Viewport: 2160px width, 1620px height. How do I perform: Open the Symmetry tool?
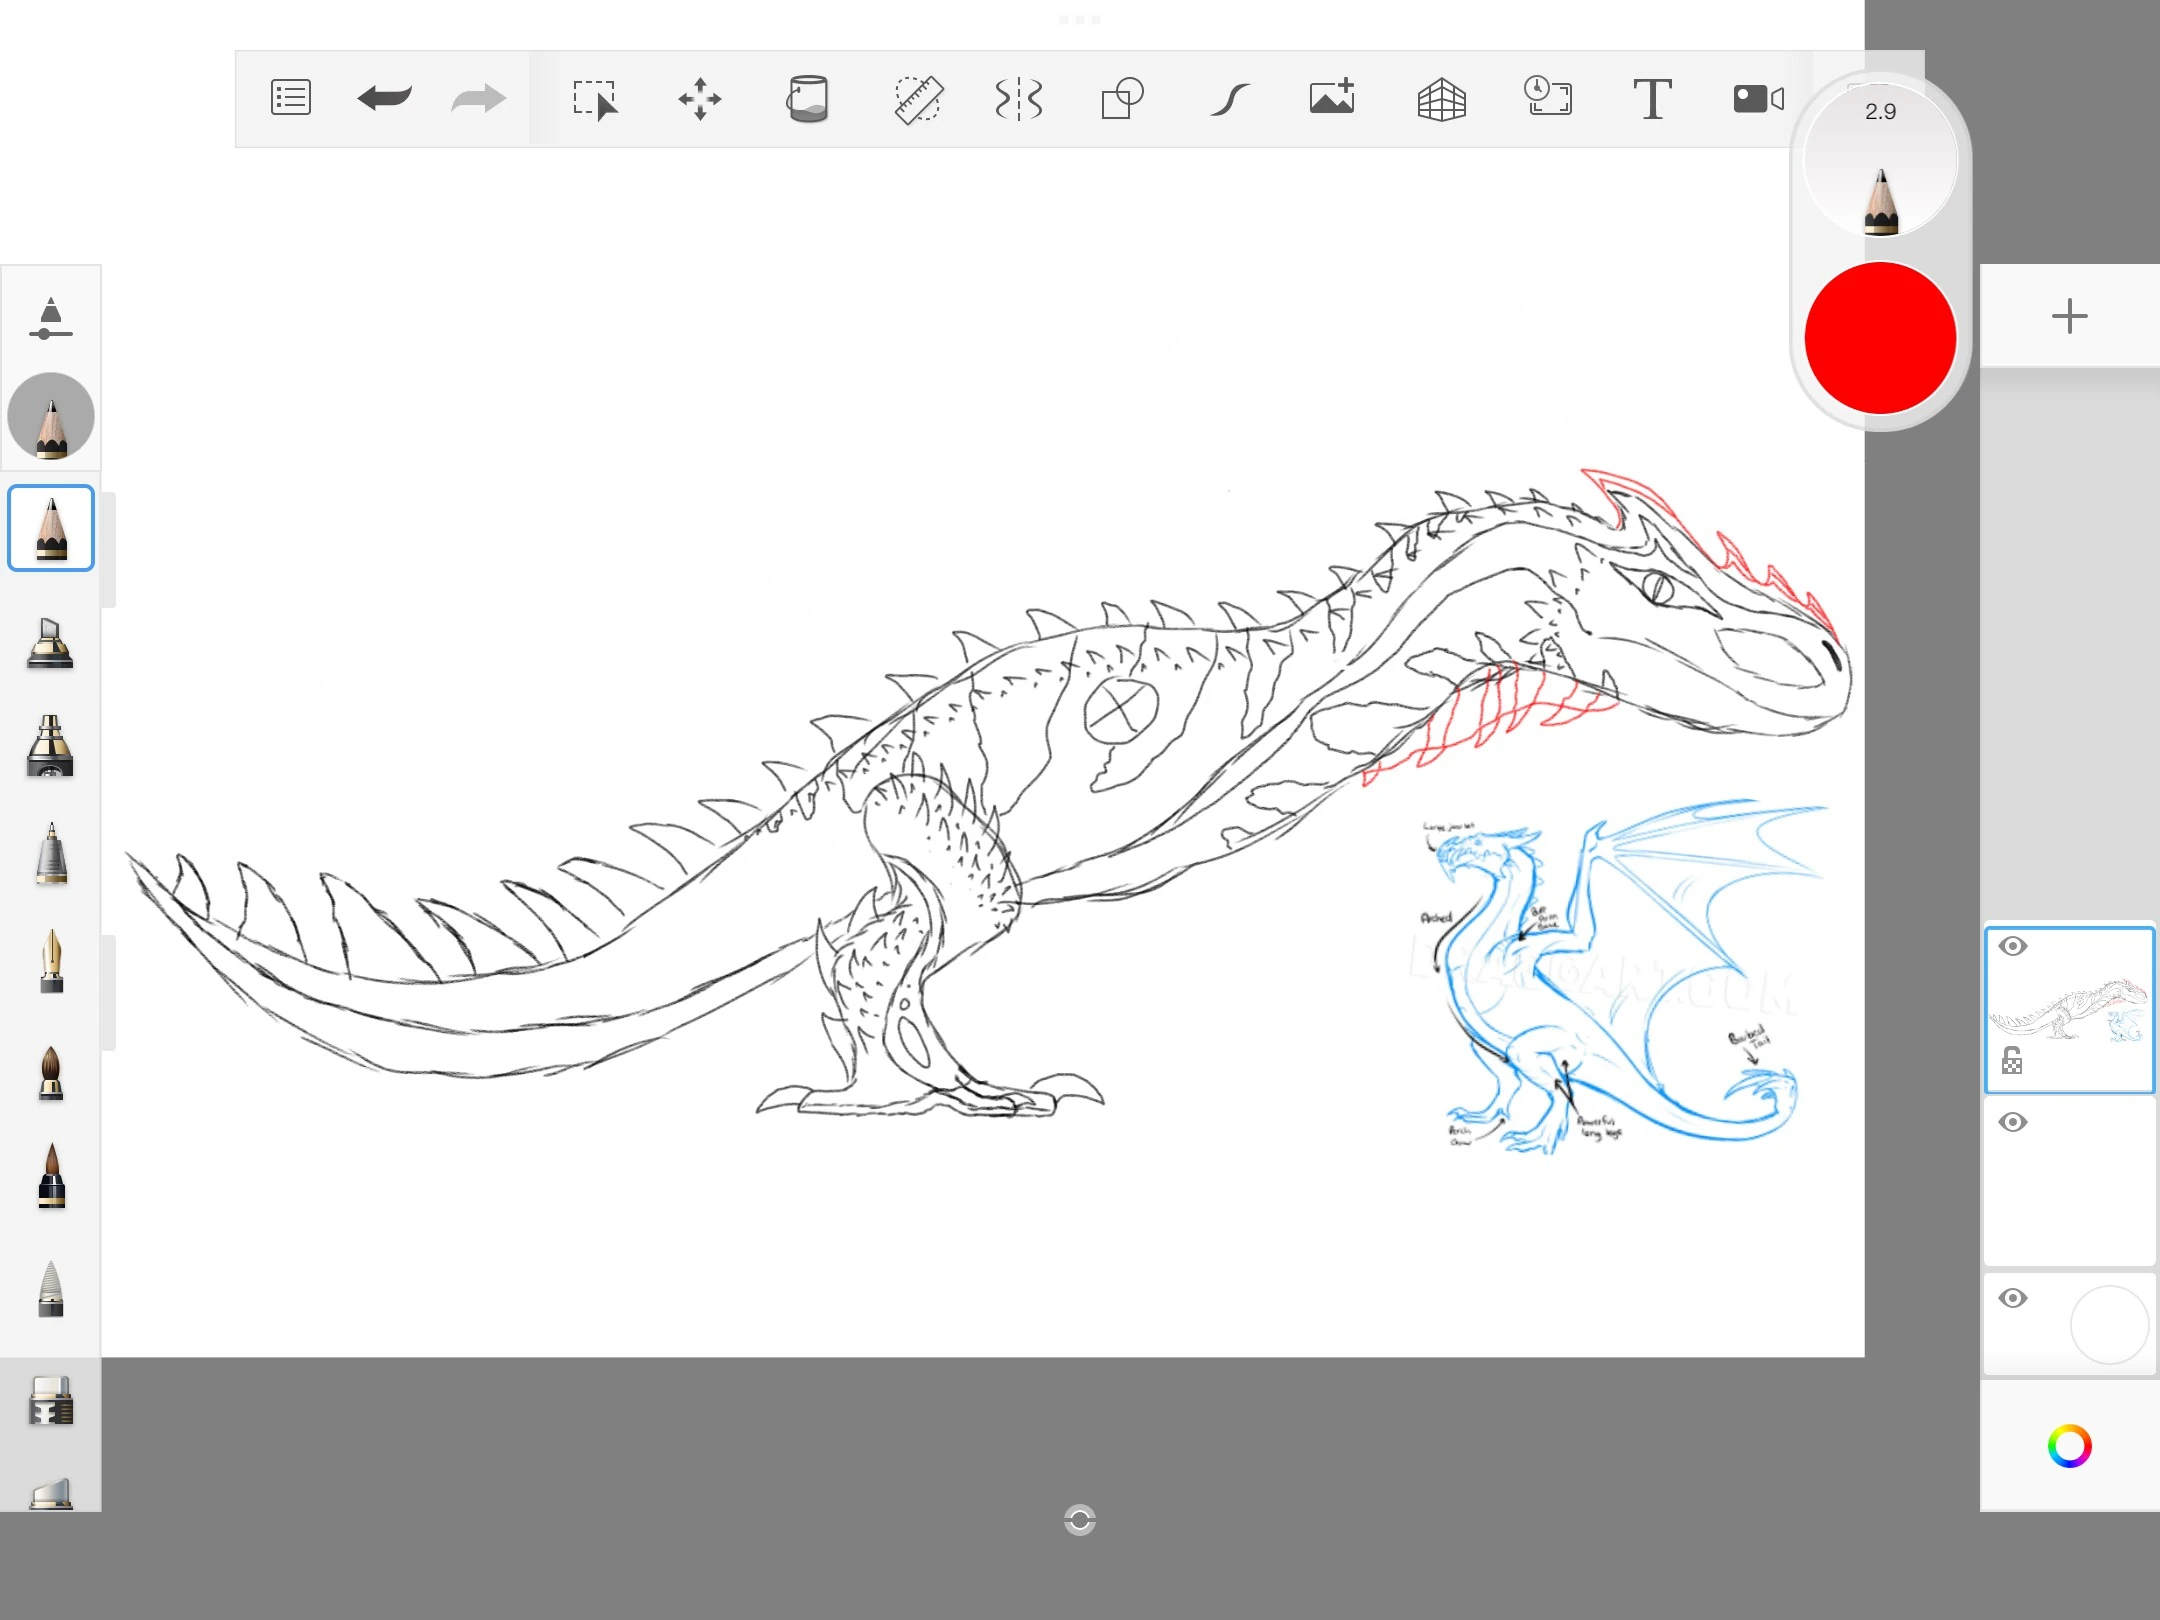pos(1018,98)
